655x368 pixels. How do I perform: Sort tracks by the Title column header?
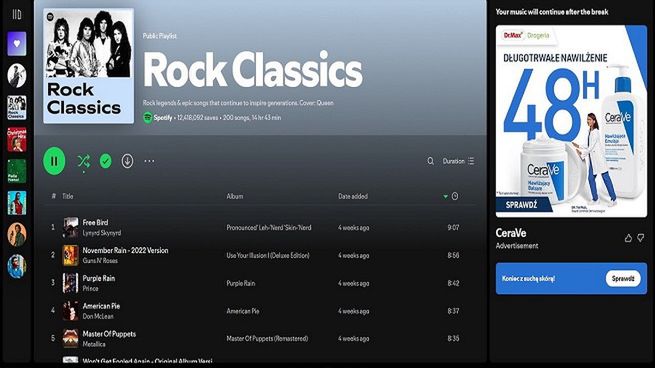[x=68, y=196]
